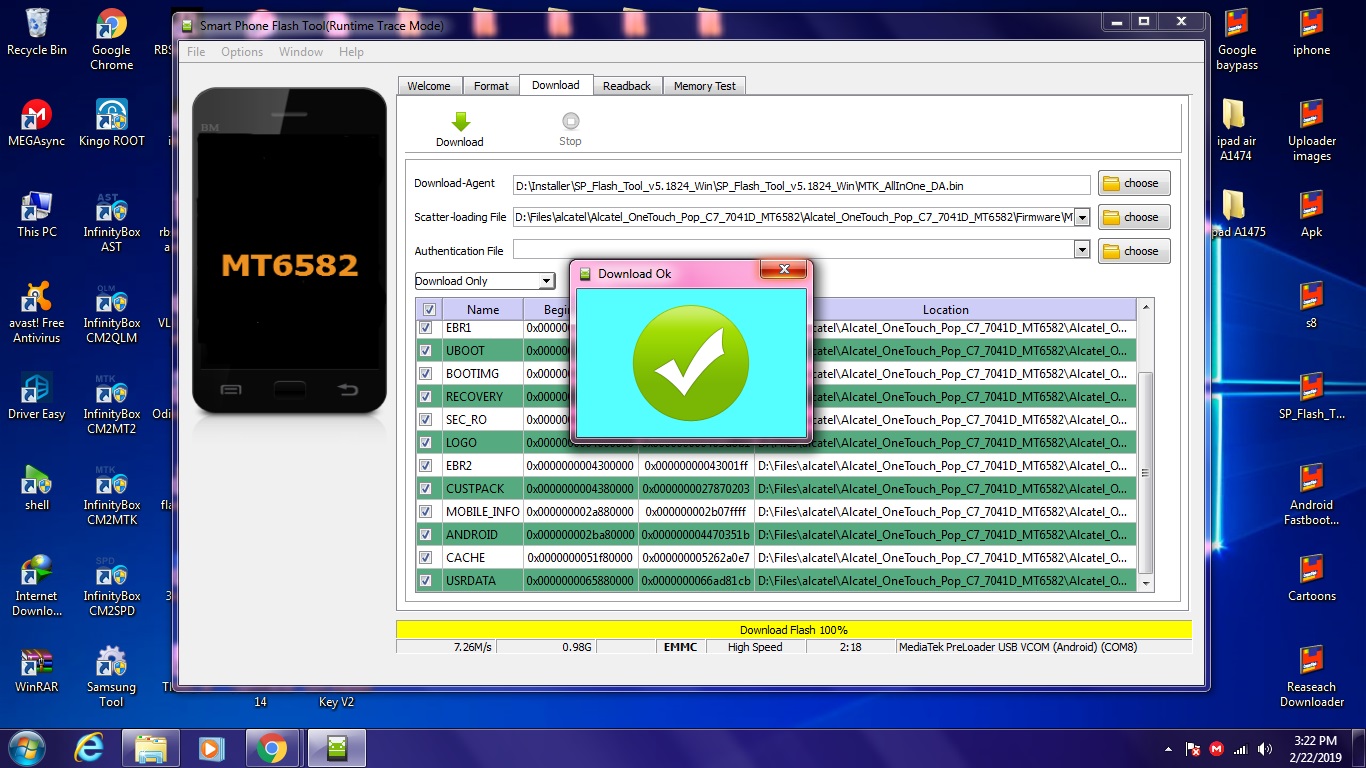Uncheck the UBOOT partition checkbox
Viewport: 1366px width, 768px height.
(x=426, y=351)
